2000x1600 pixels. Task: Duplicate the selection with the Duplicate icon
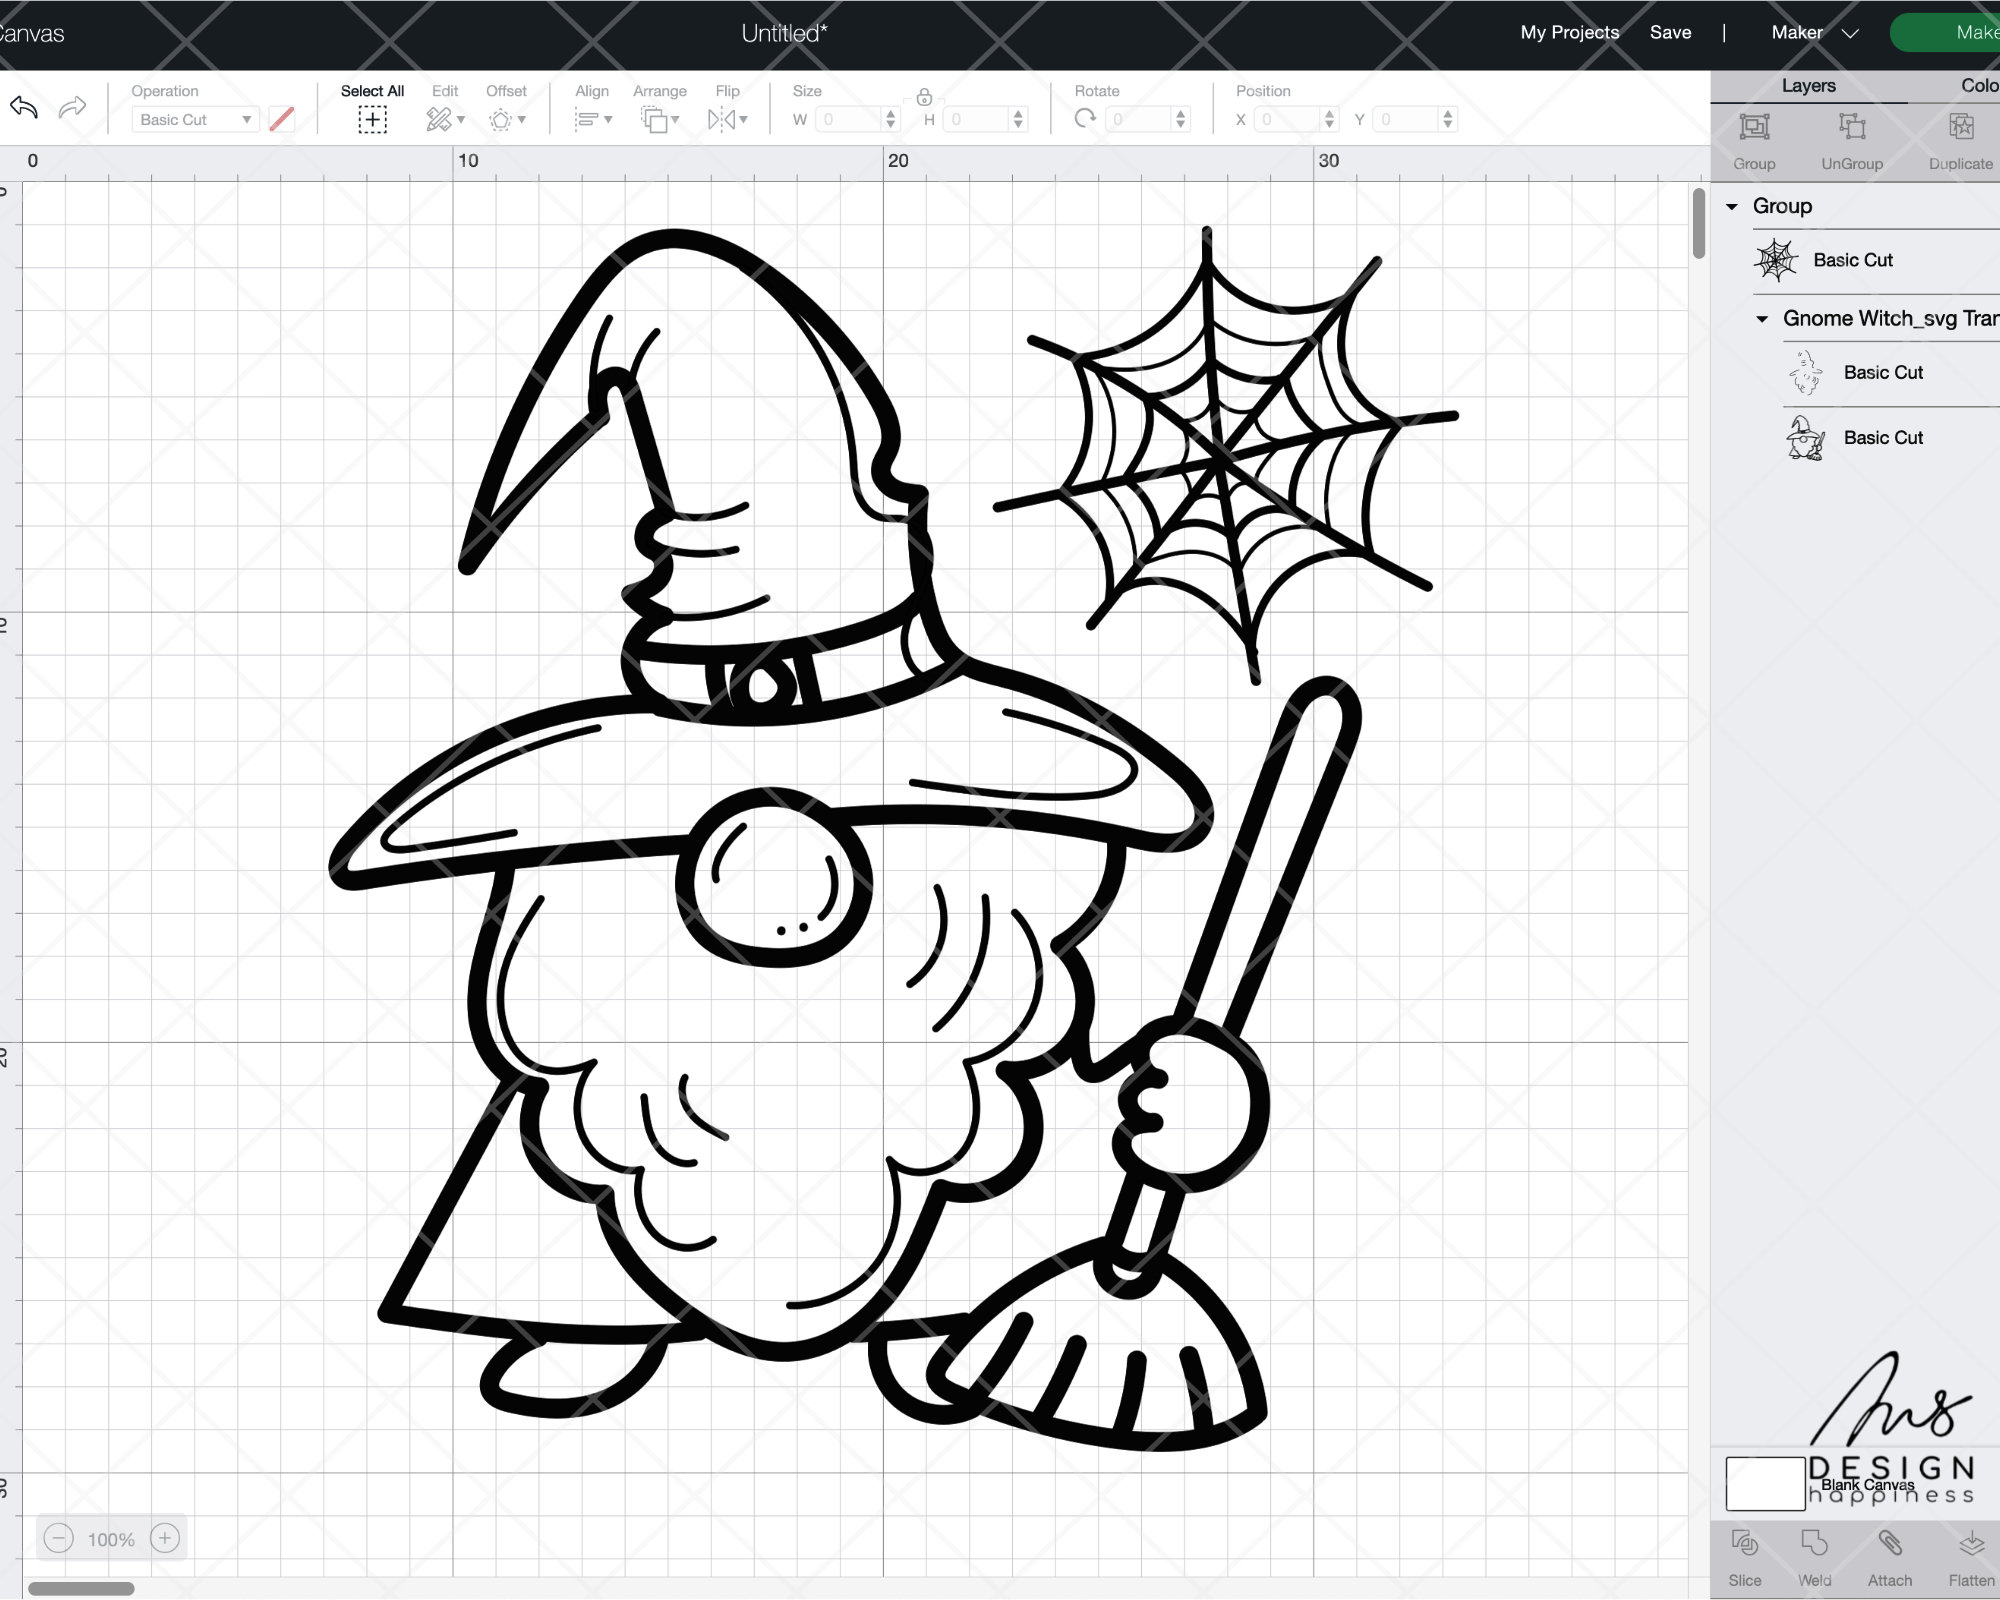(1959, 127)
